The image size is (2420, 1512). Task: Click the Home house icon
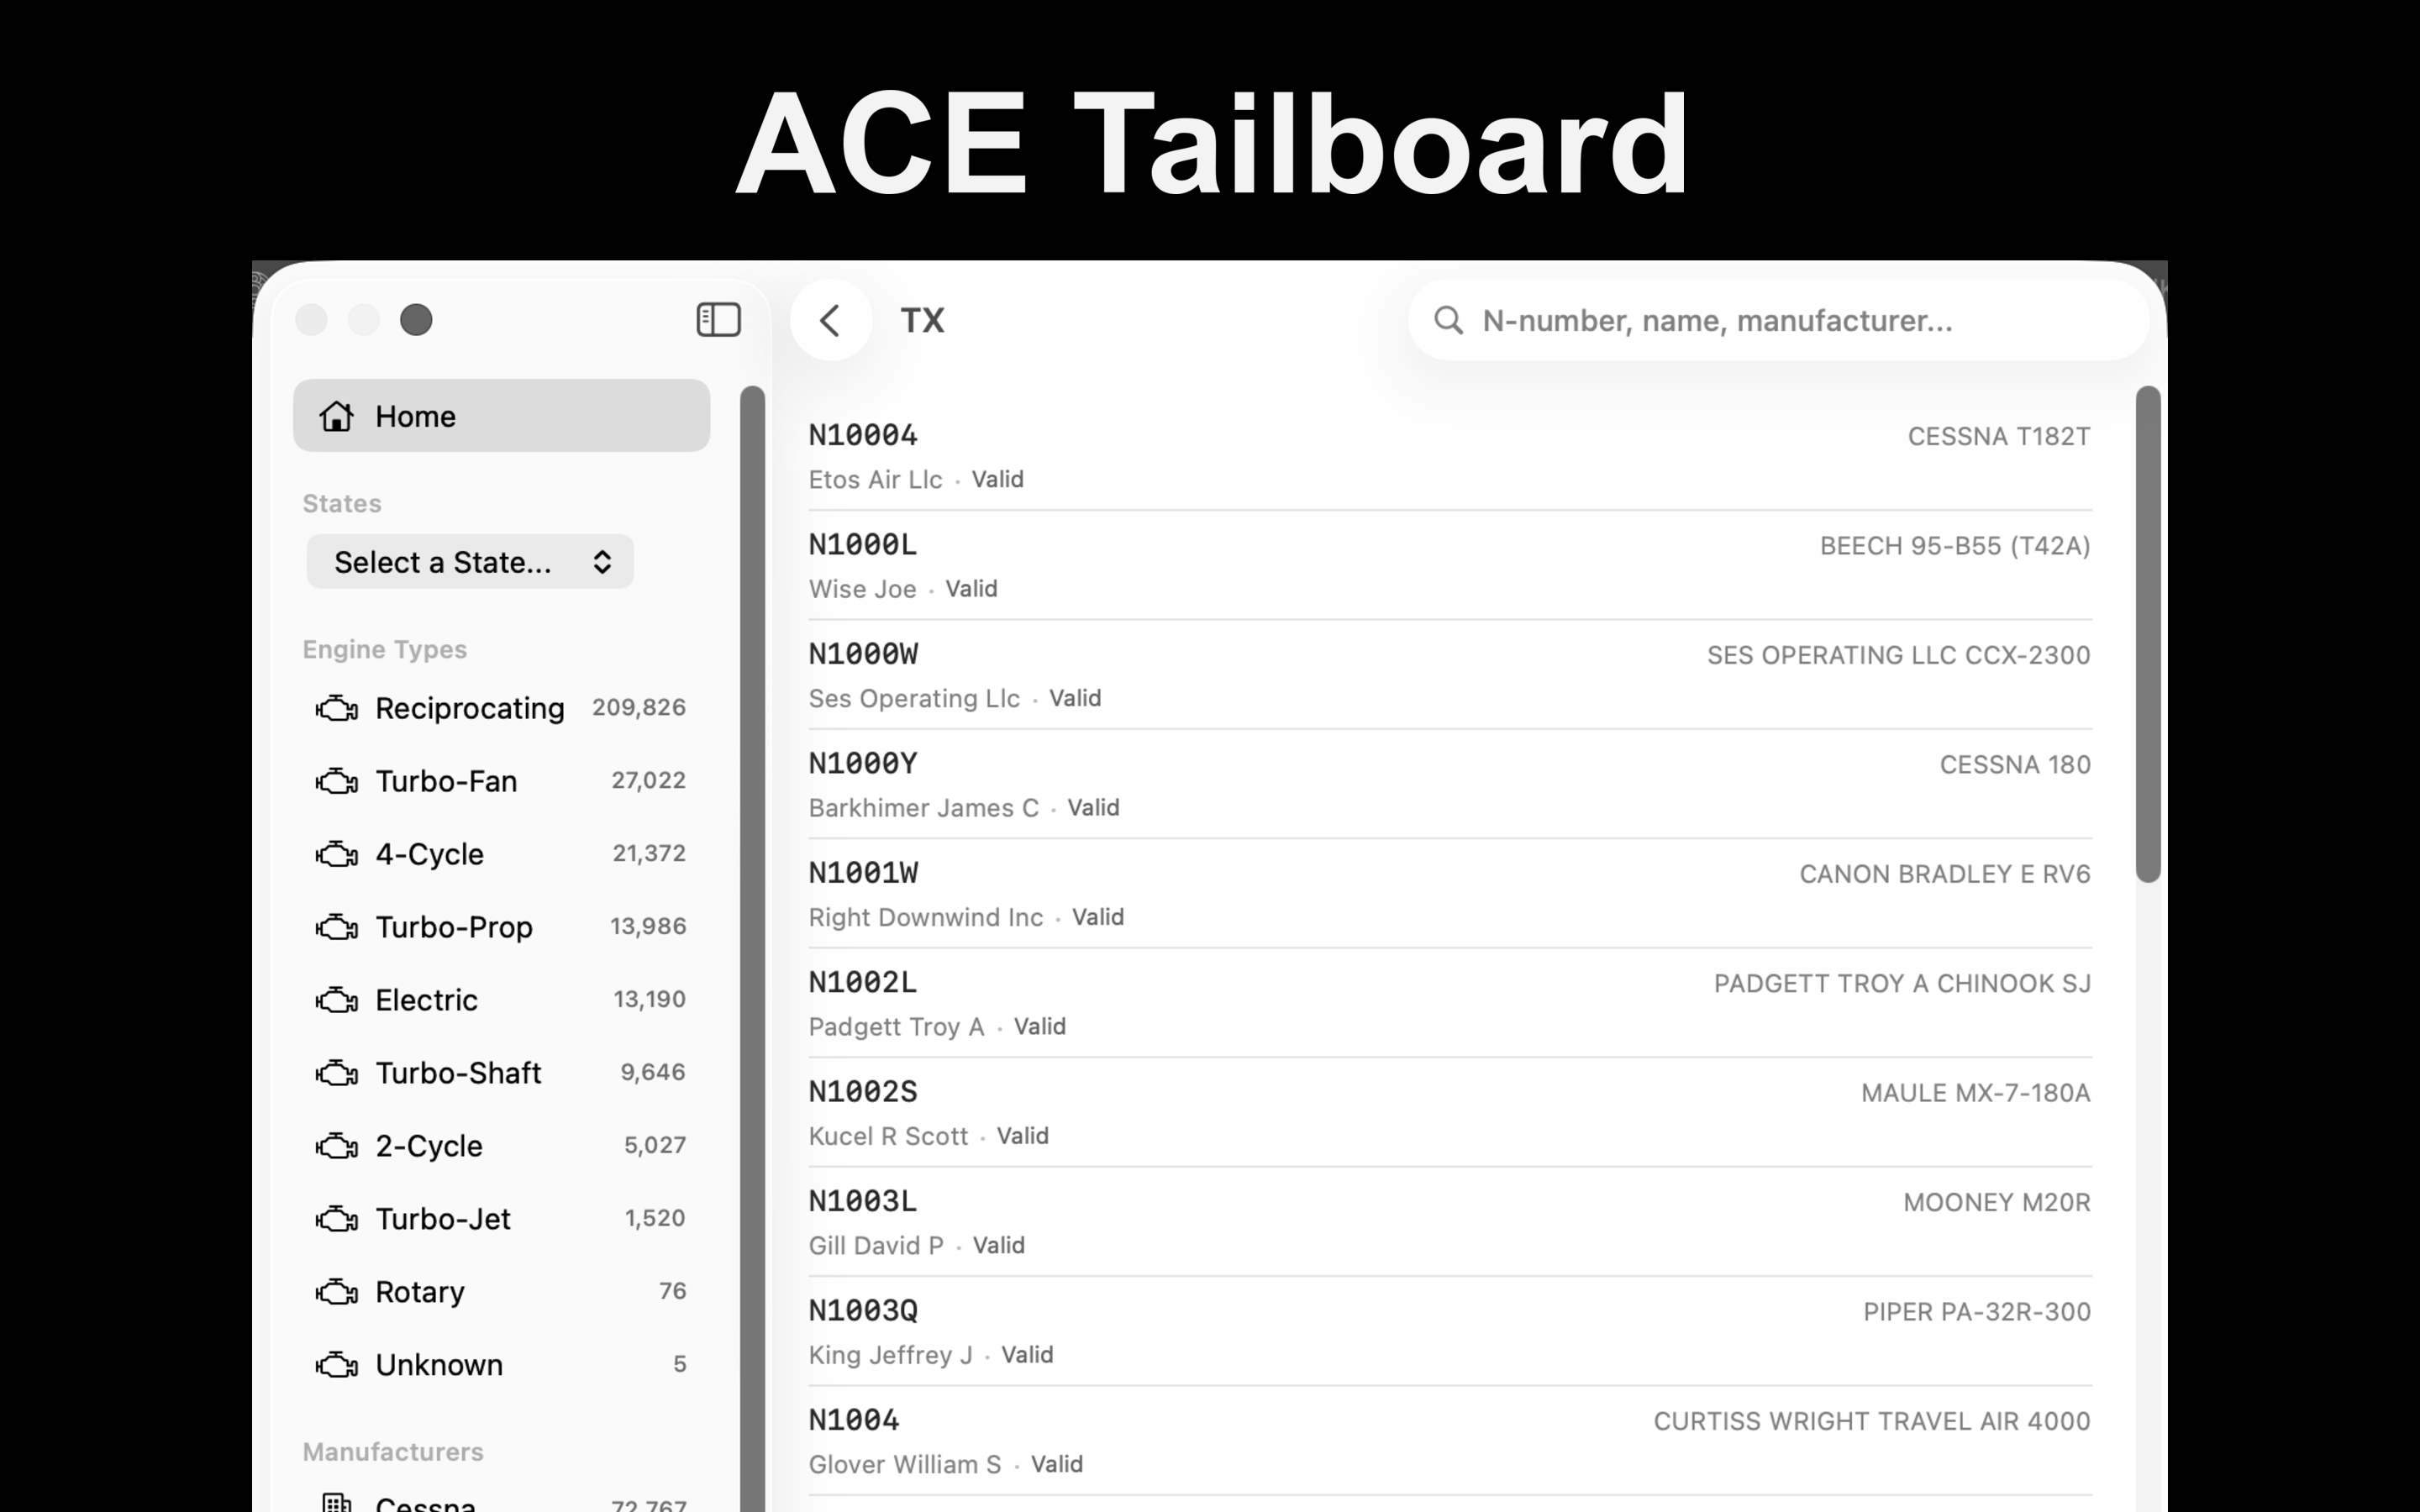point(337,416)
